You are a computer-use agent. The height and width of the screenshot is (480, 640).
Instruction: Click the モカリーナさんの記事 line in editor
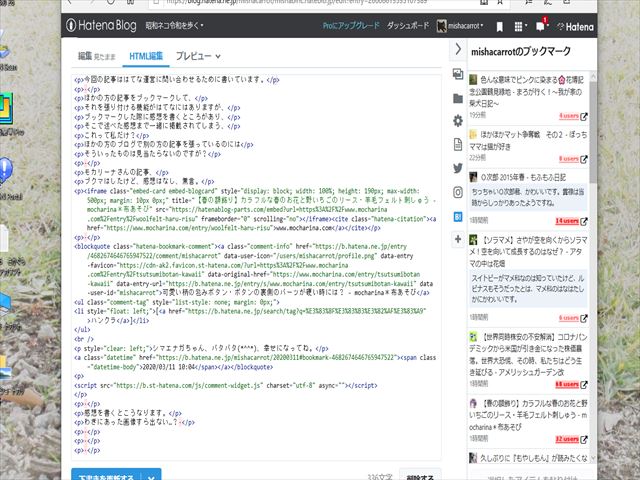pyautogui.click(x=121, y=172)
